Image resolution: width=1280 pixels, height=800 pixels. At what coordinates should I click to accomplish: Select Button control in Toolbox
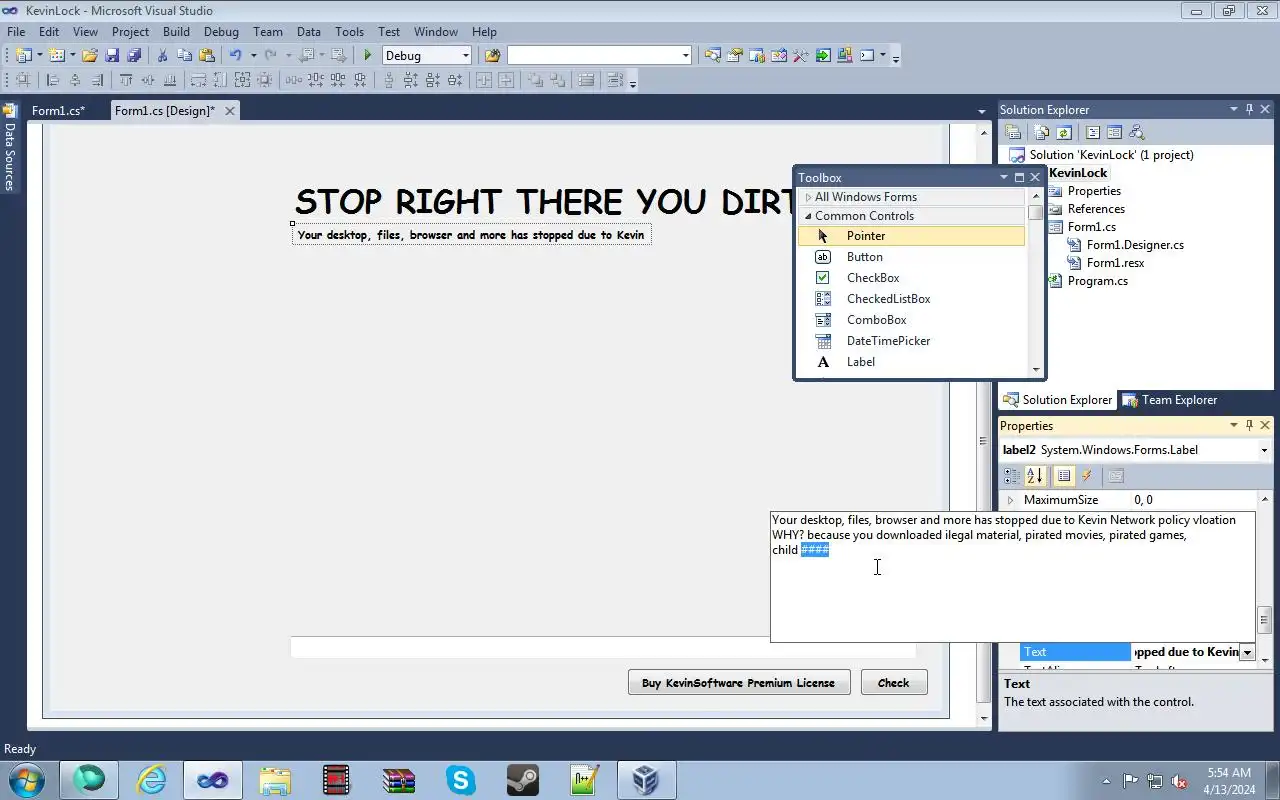tap(911, 257)
